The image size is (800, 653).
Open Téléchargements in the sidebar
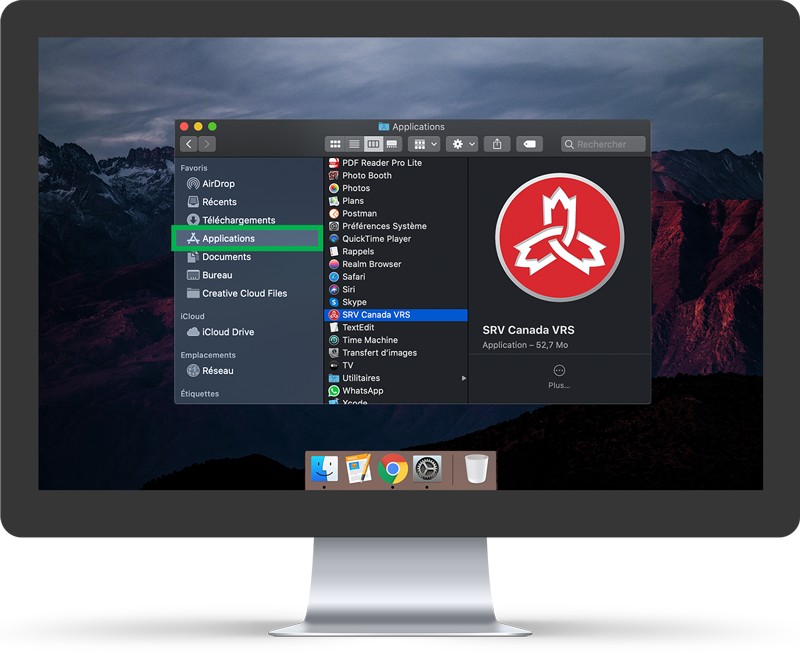click(x=248, y=220)
